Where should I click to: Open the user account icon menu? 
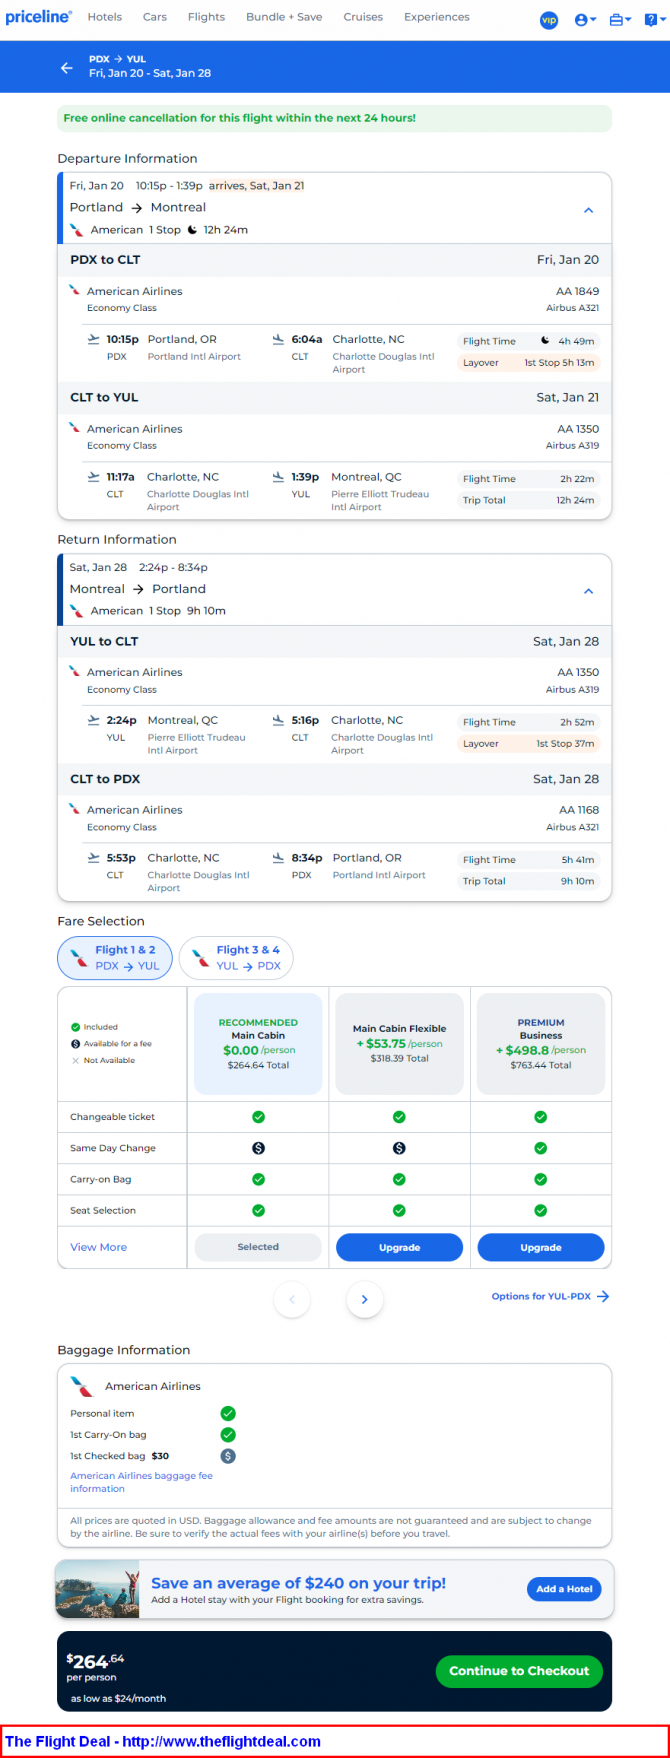(585, 20)
